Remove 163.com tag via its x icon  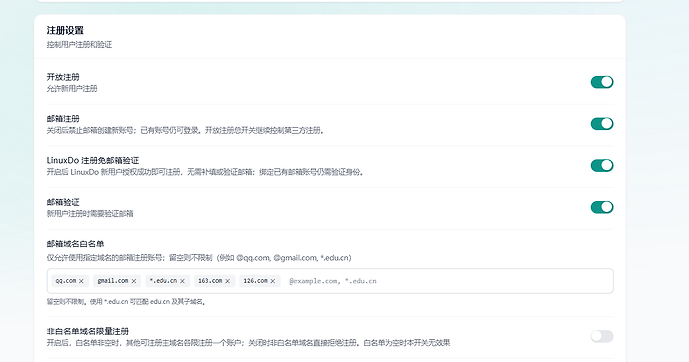pos(228,281)
